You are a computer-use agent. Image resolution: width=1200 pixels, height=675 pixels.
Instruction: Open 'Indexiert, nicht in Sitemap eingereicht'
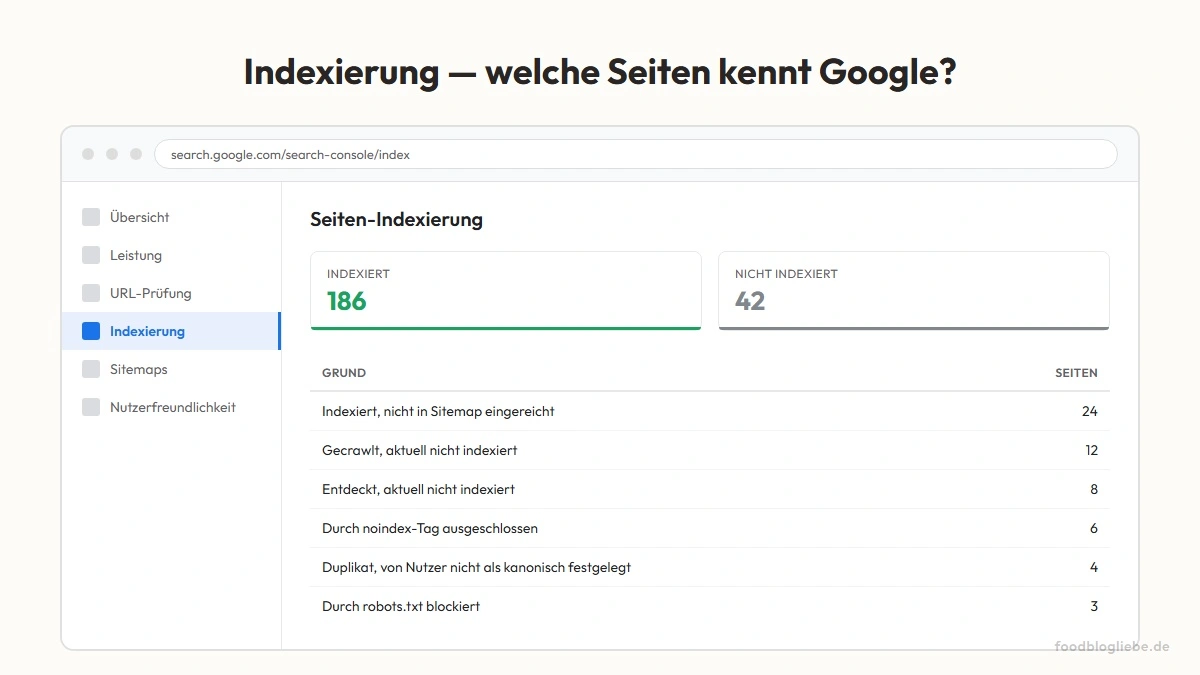click(x=708, y=411)
